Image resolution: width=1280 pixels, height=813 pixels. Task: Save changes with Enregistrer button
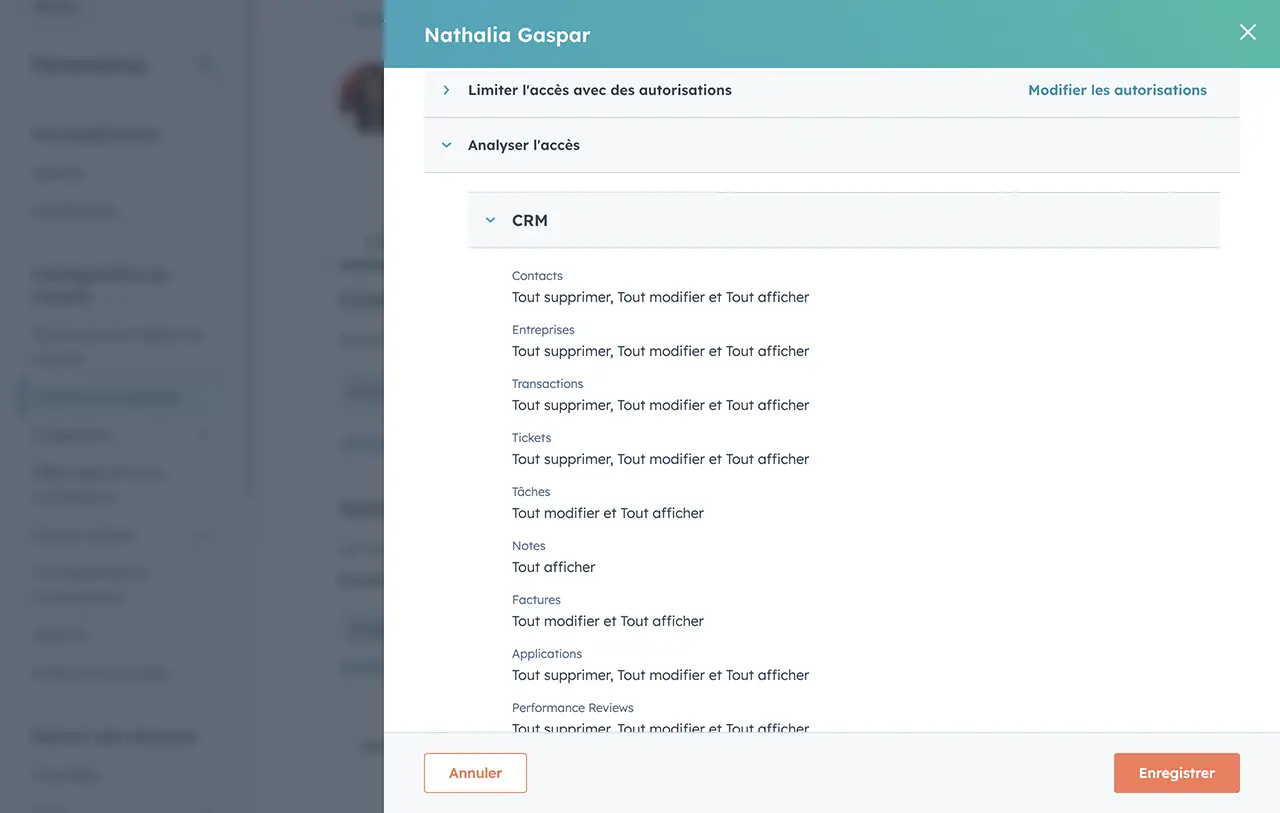tap(1176, 773)
